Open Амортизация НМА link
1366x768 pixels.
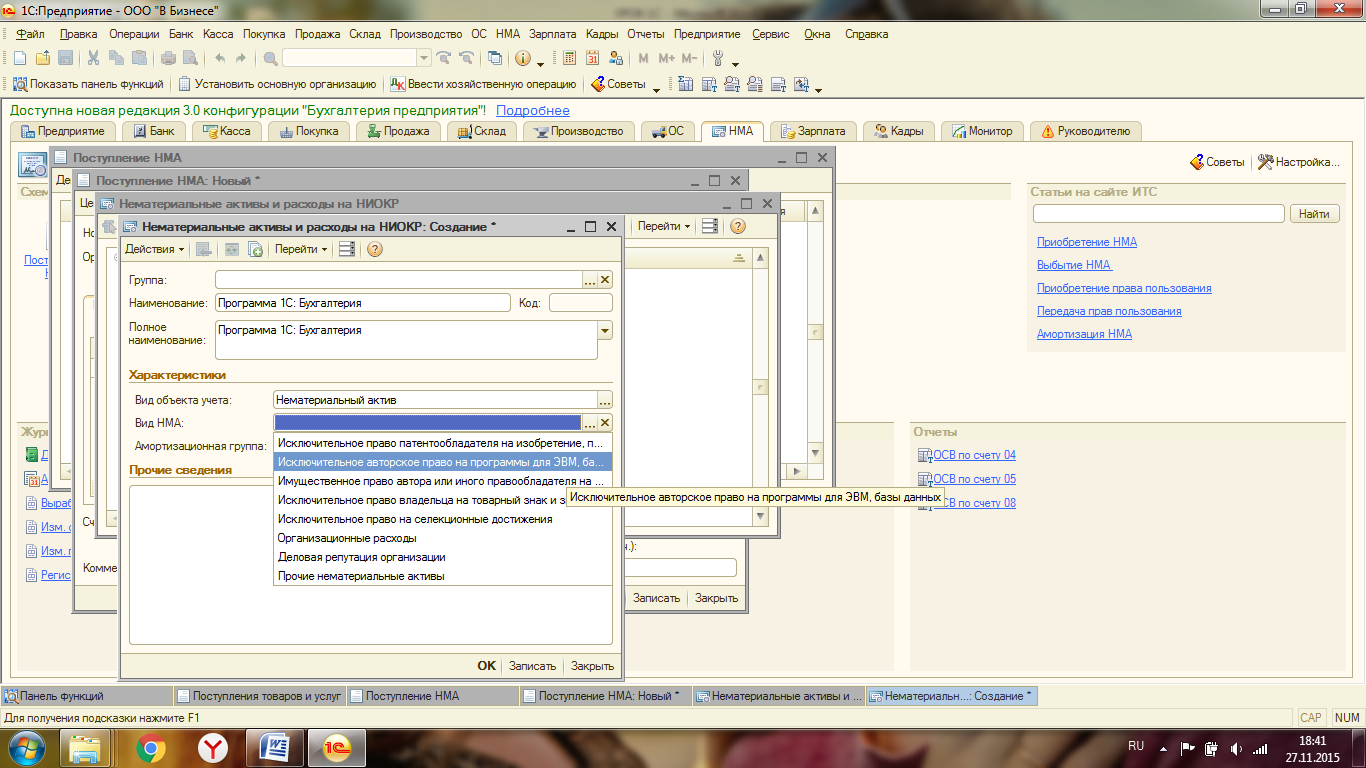click(1084, 334)
